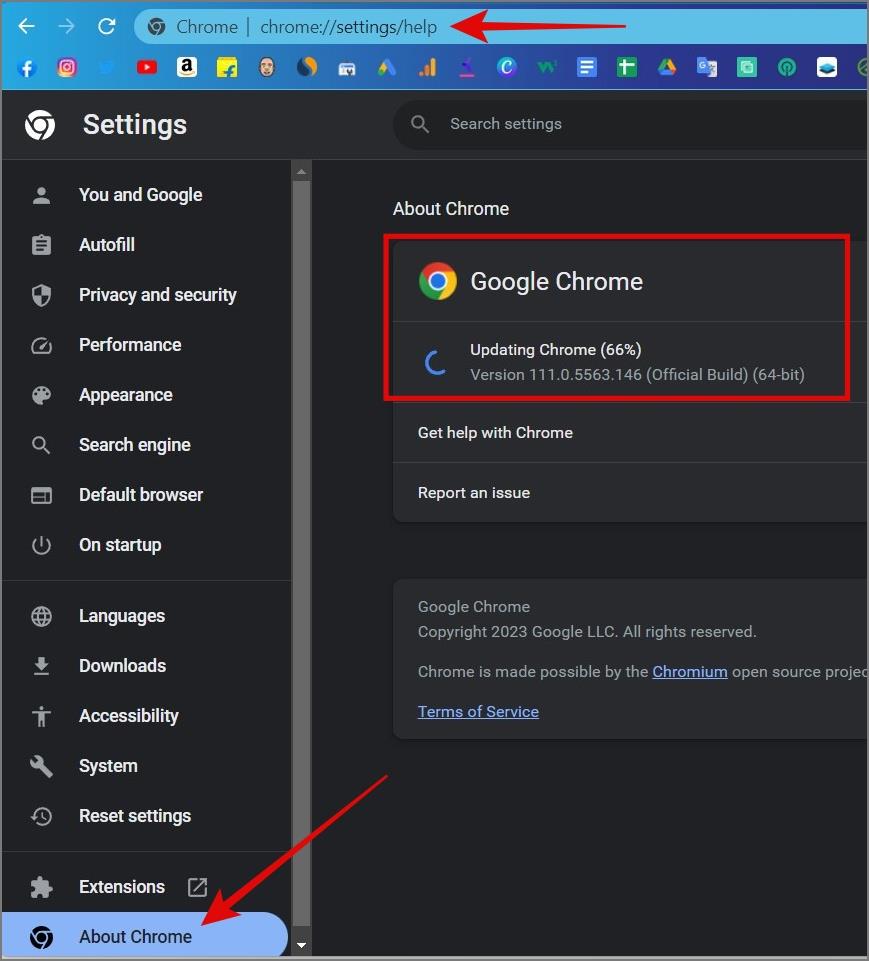
Task: Open the Google Drive bookmark
Action: point(667,67)
